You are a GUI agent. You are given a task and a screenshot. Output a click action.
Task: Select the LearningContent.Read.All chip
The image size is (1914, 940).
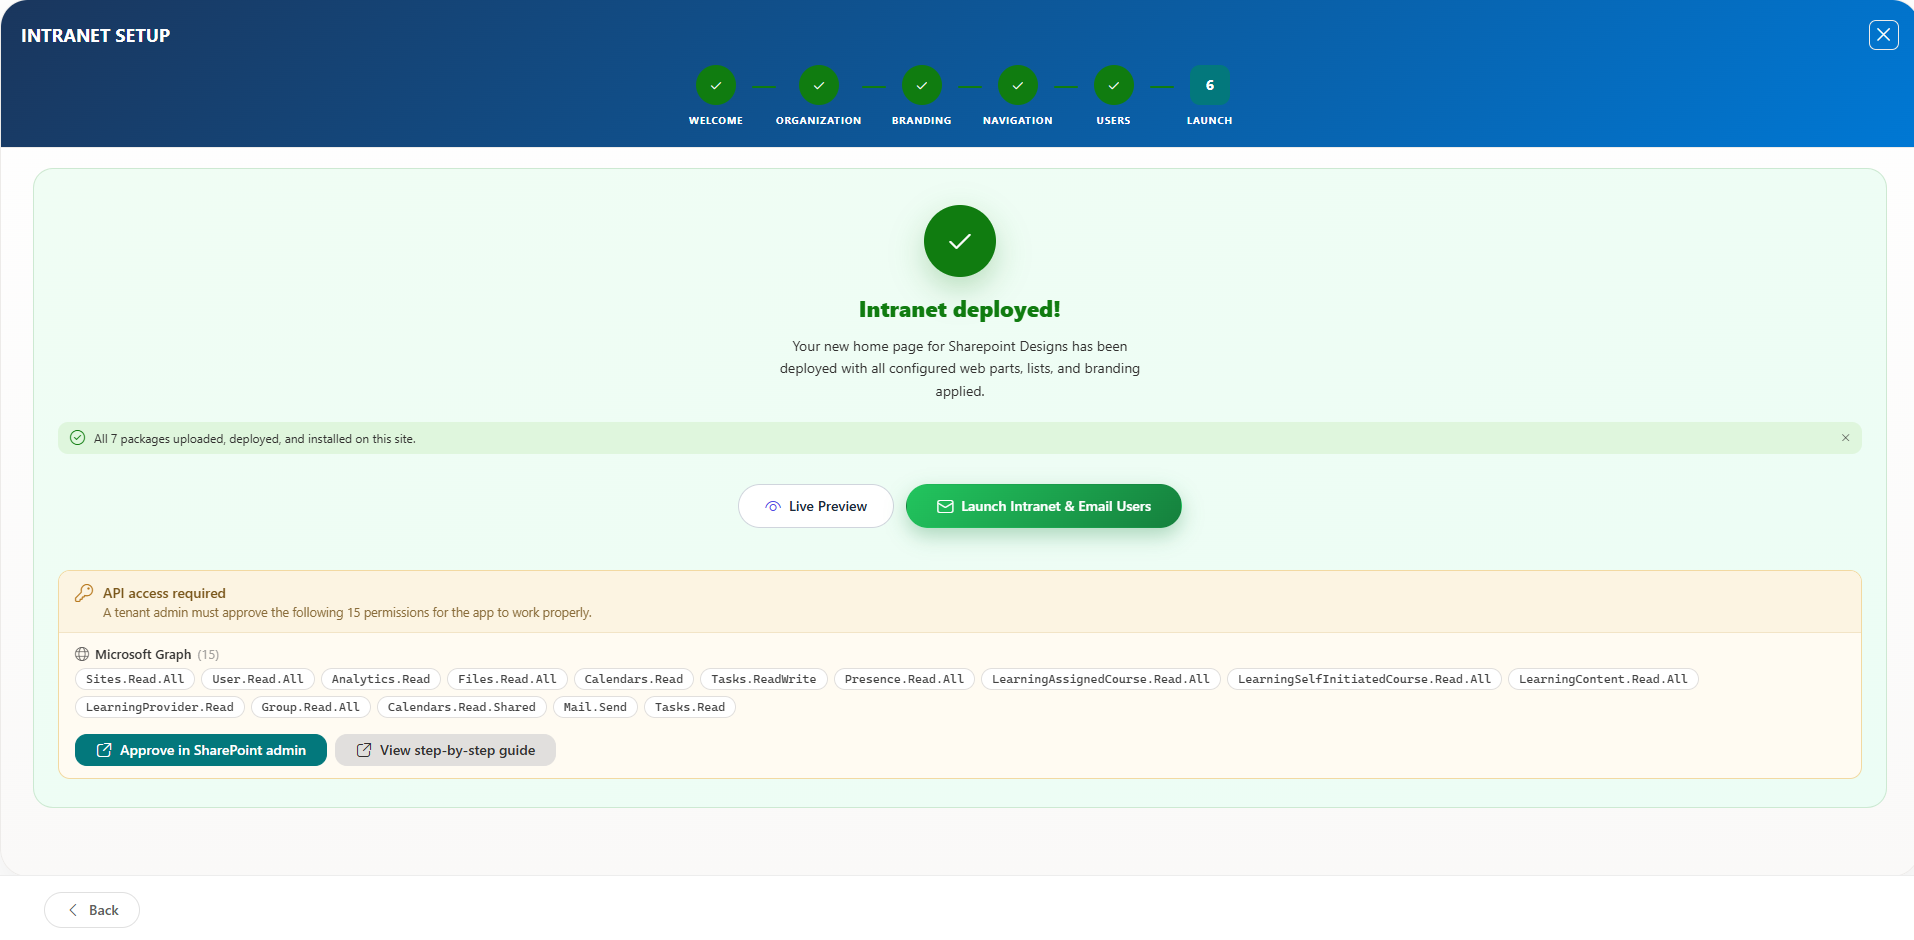pos(1603,679)
